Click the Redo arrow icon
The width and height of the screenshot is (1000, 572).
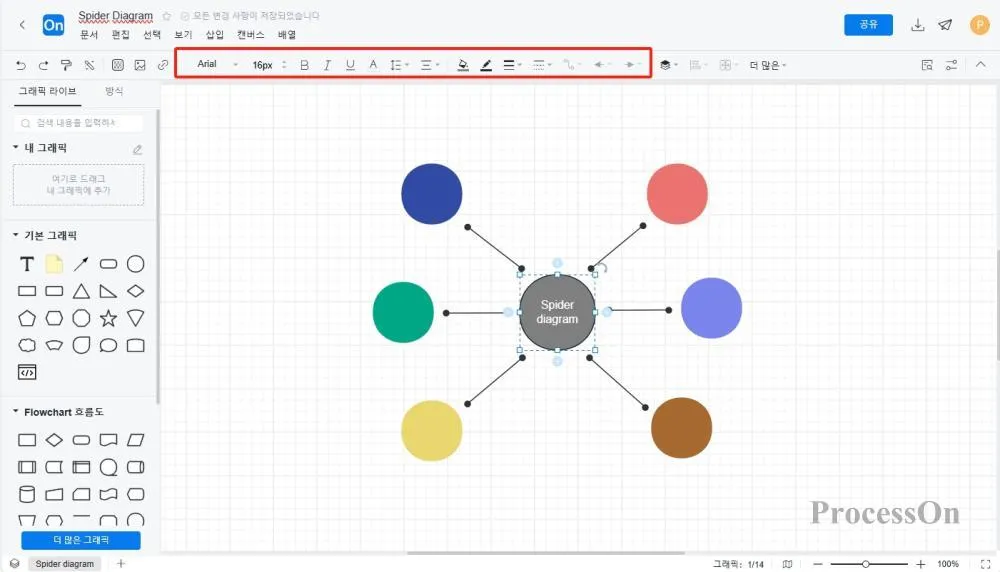[x=43, y=65]
